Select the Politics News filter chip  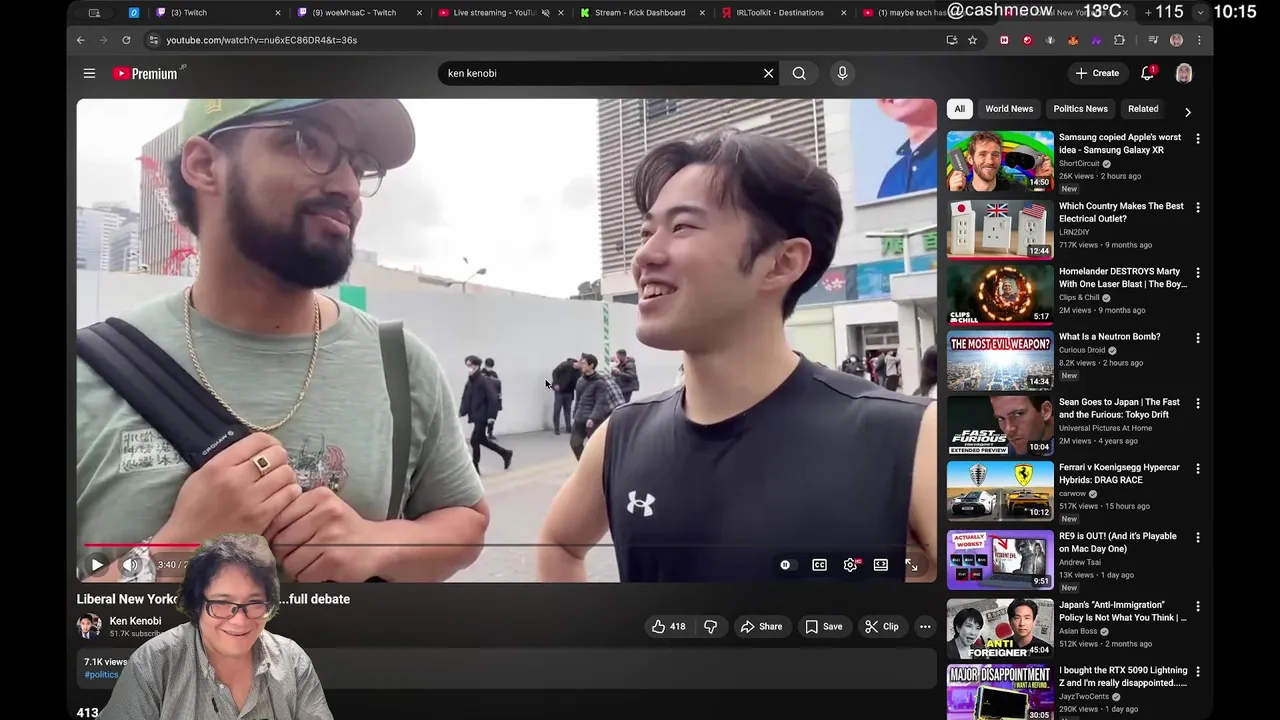coord(1080,109)
